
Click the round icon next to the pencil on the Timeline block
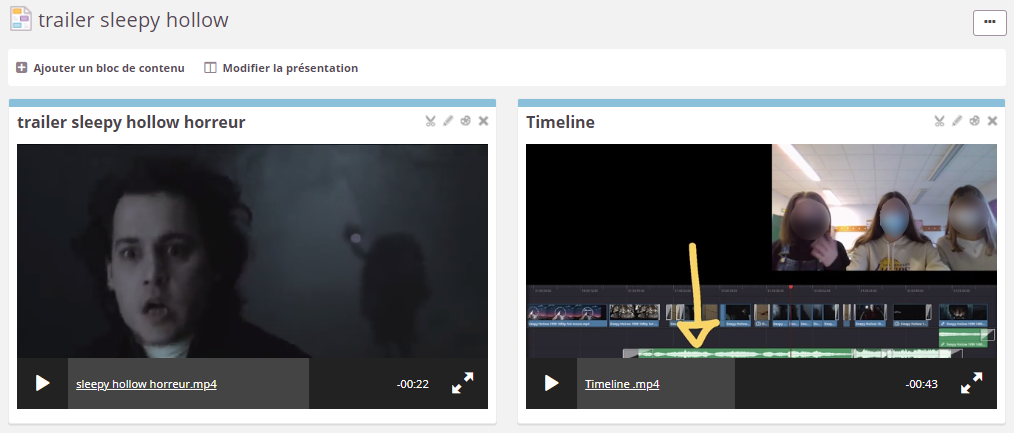coord(975,121)
